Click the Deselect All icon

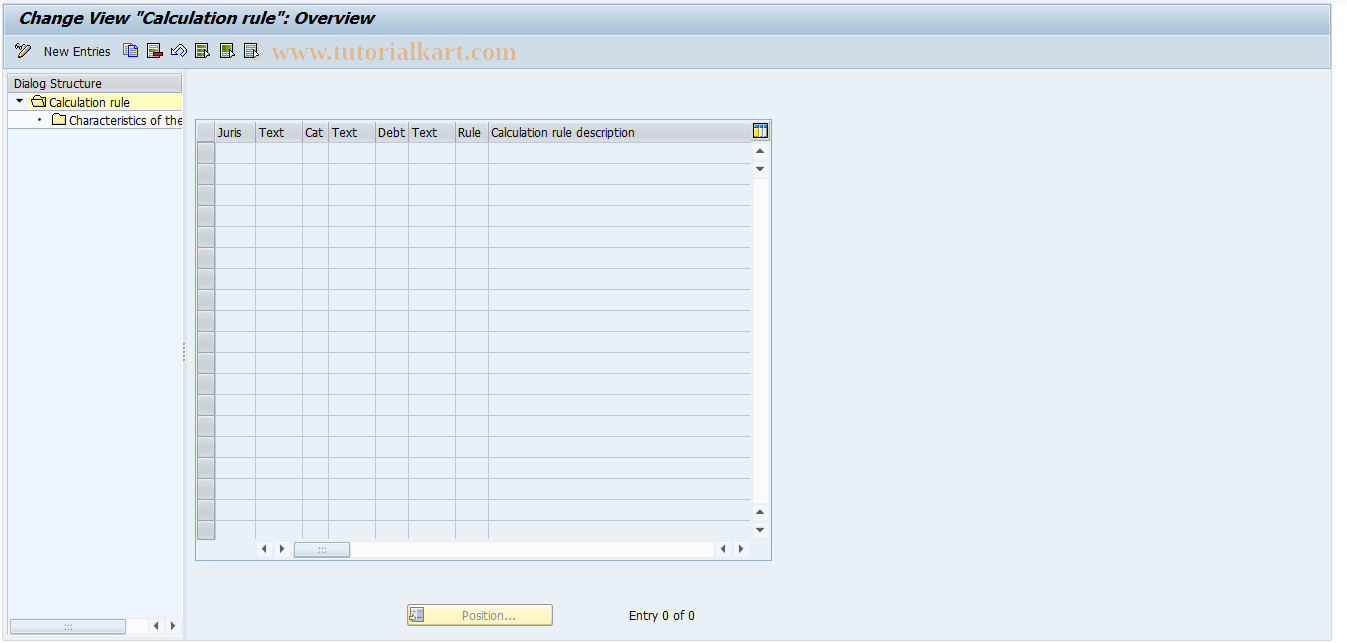[x=251, y=51]
